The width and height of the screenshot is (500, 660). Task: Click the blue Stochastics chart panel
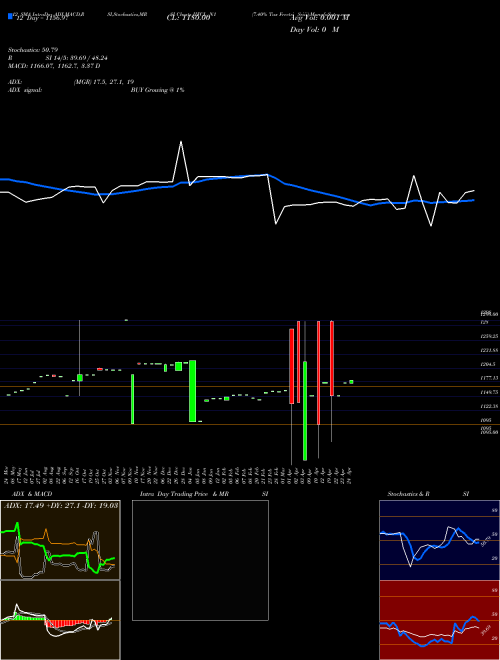[439, 540]
